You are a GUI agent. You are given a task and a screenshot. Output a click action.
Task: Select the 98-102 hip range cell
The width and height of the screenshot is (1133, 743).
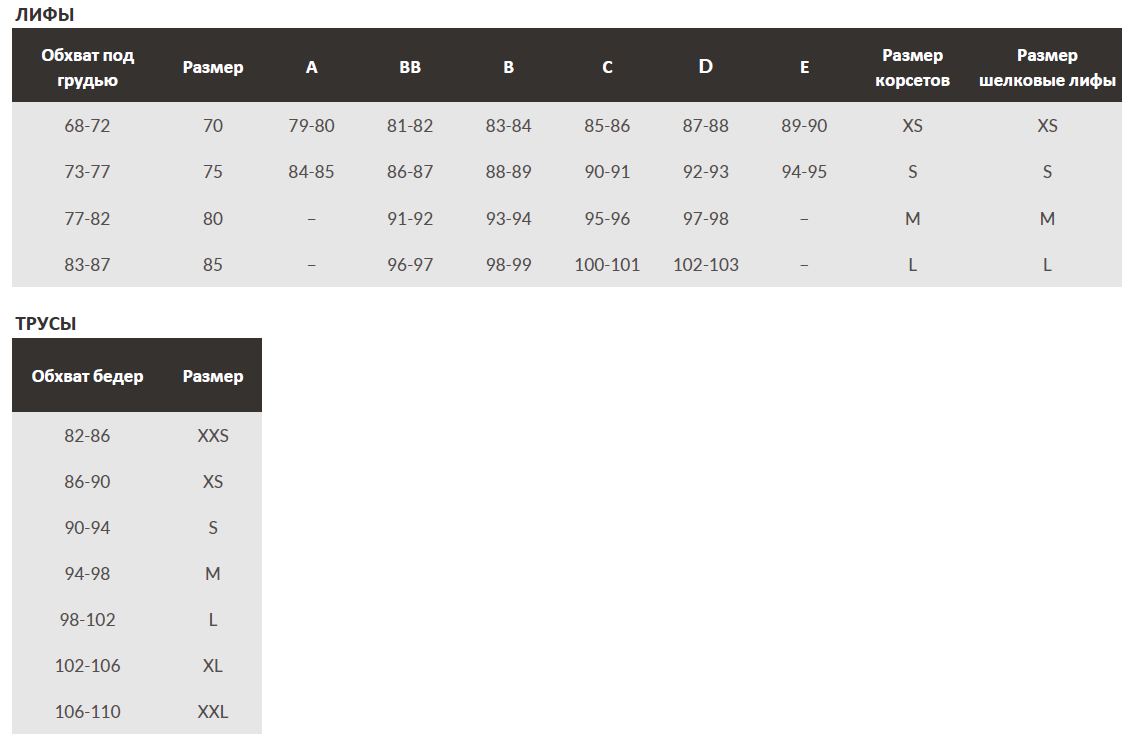pos(88,620)
